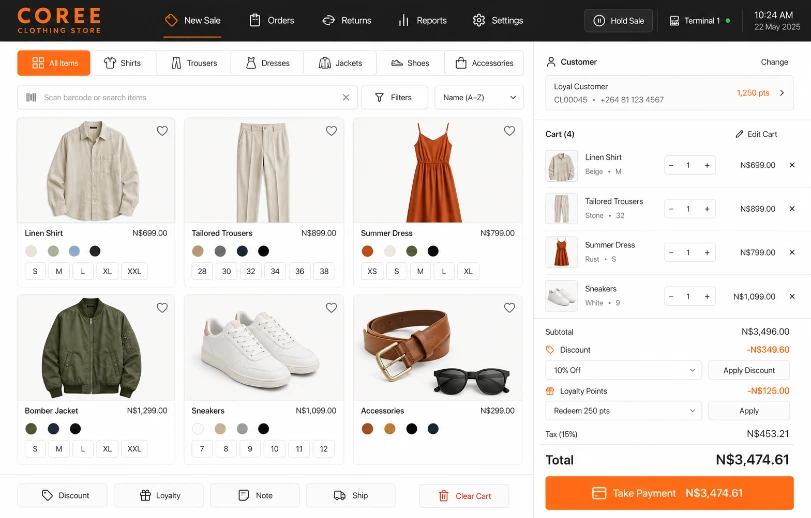Choose navy swatch for Tailored Trousers
811x518 pixels.
pos(242,251)
